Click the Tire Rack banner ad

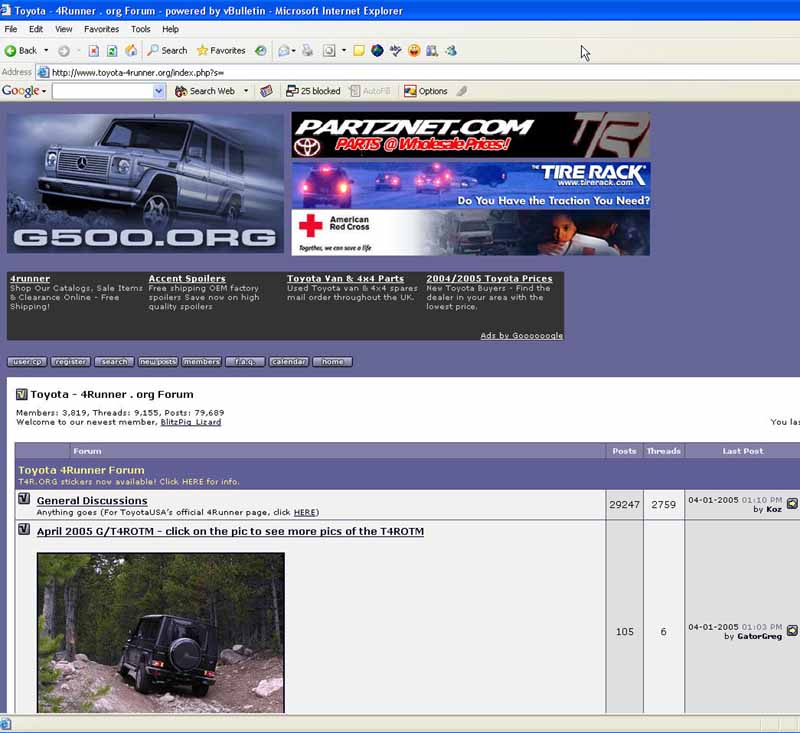coord(470,185)
